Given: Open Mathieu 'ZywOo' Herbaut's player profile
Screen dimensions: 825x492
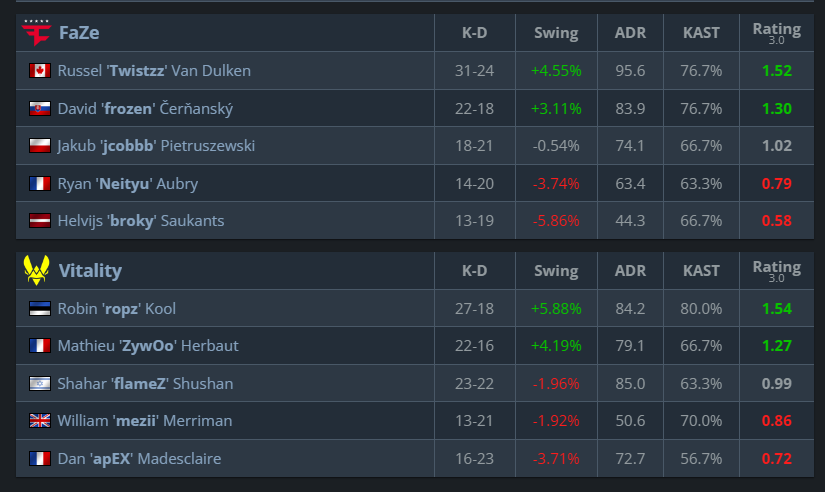Looking at the screenshot, I should click(x=148, y=346).
